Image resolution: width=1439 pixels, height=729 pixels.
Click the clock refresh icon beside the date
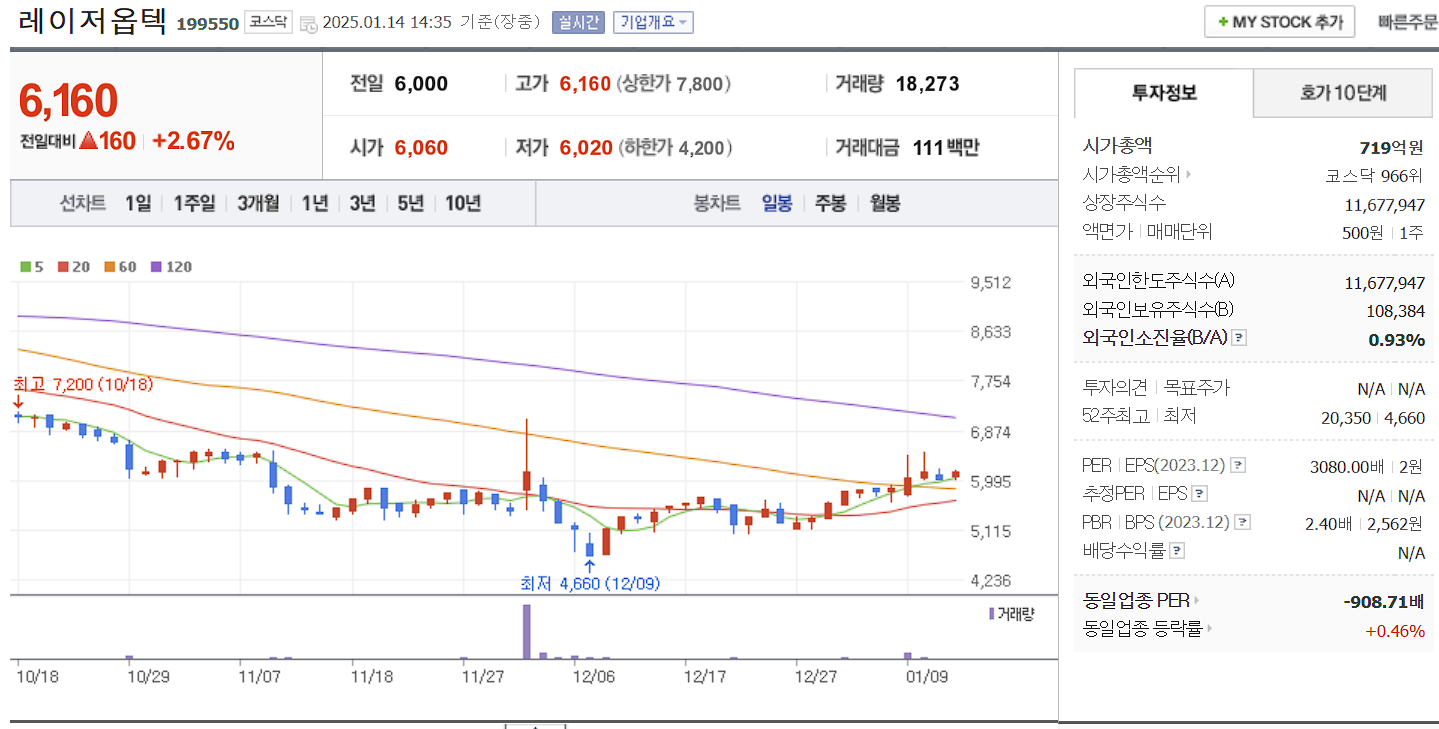coord(307,21)
